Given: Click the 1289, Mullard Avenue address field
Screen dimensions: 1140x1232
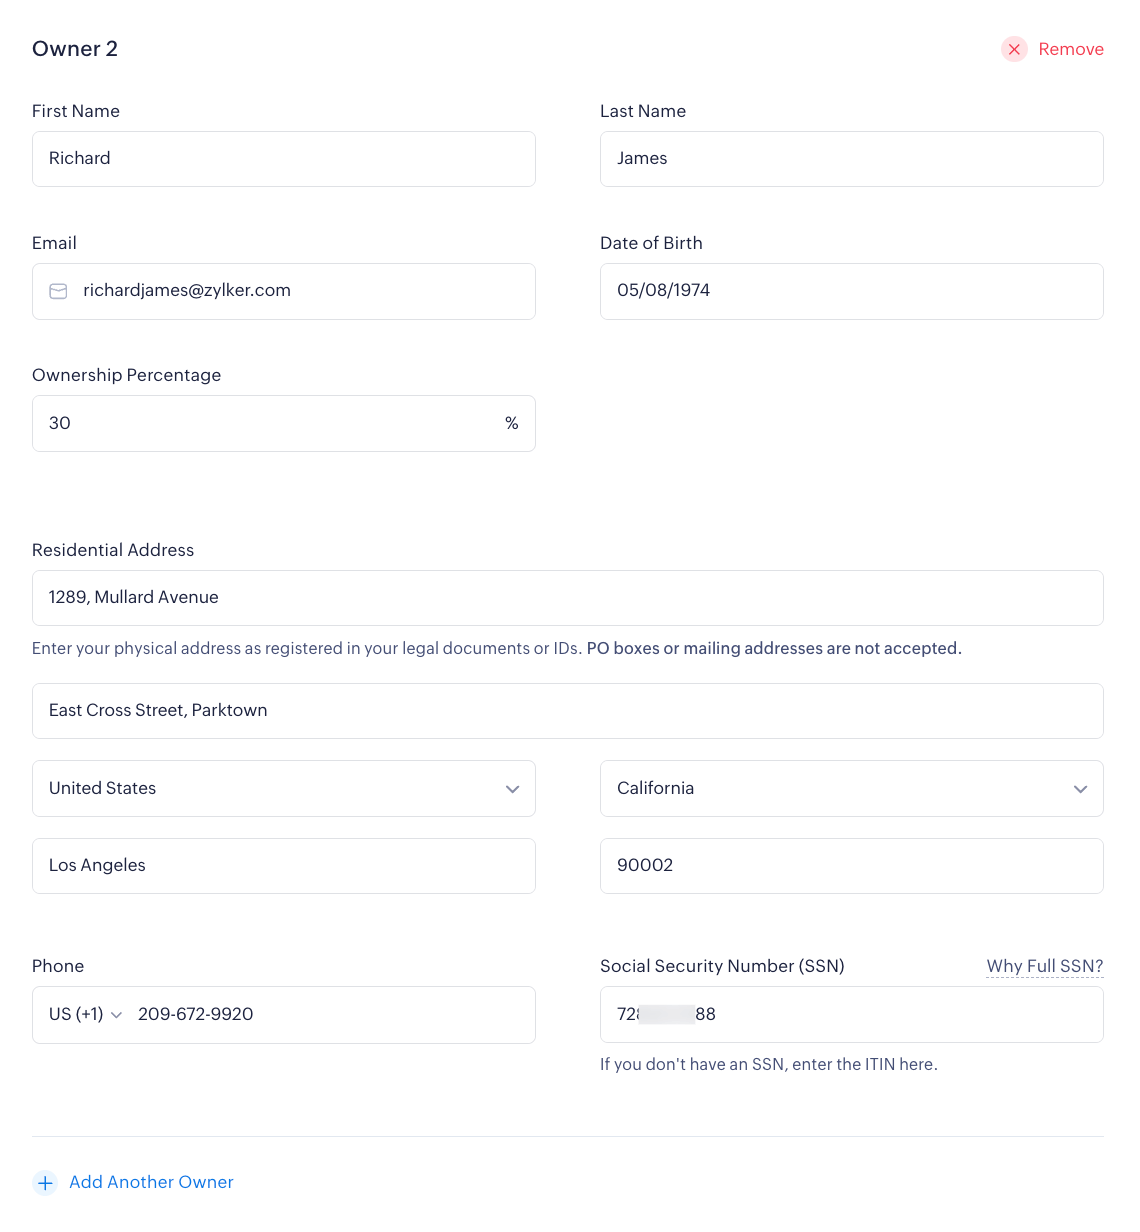Looking at the screenshot, I should click(567, 598).
